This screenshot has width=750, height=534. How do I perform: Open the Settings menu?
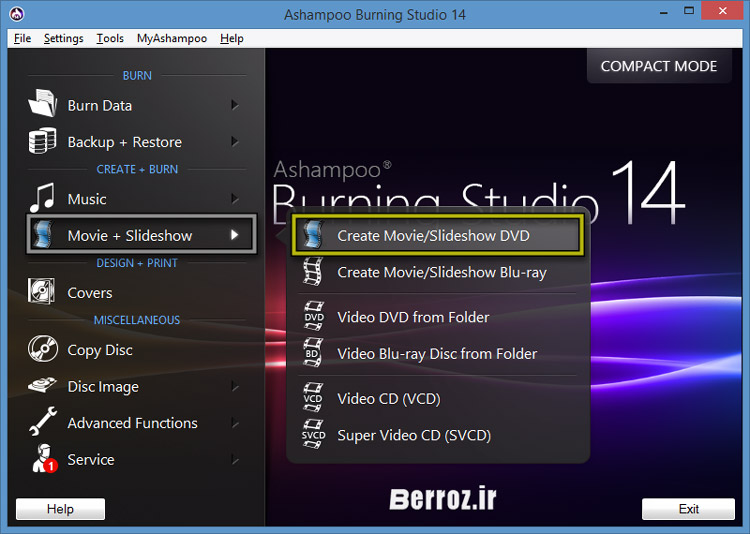[x=64, y=38]
